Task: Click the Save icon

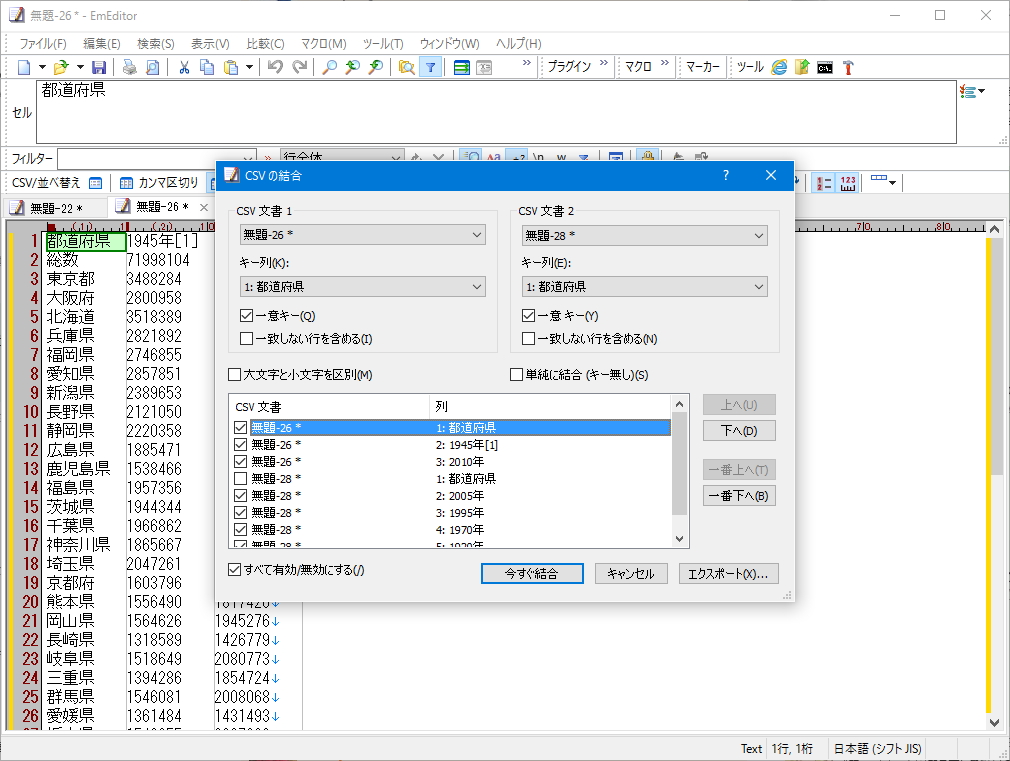Action: [x=99, y=67]
